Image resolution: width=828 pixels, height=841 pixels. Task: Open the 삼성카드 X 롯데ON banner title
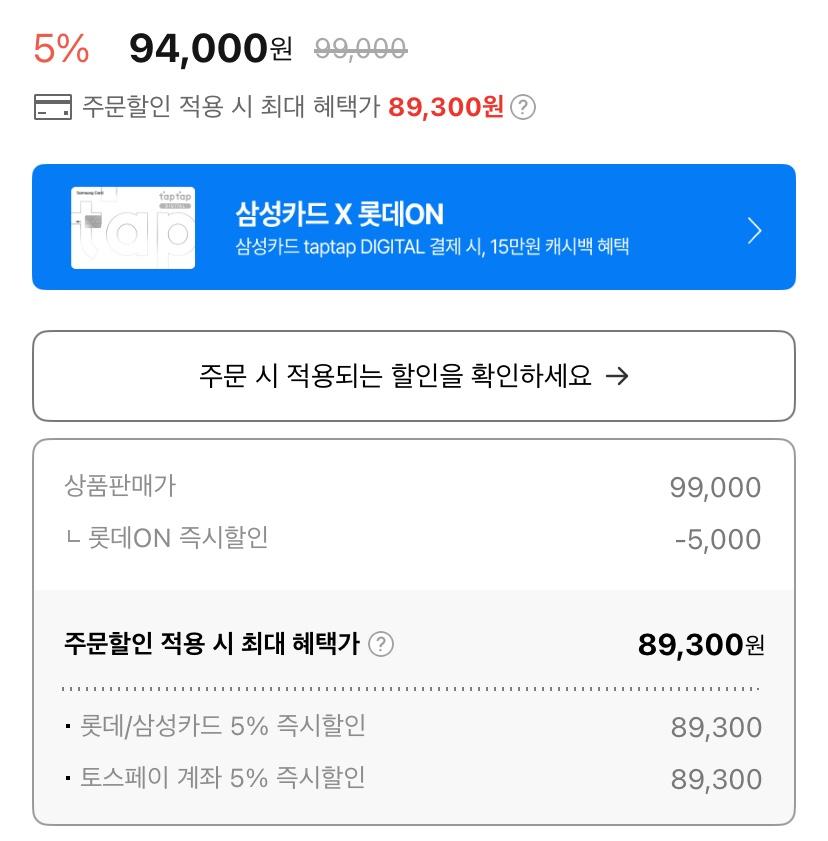pos(340,213)
